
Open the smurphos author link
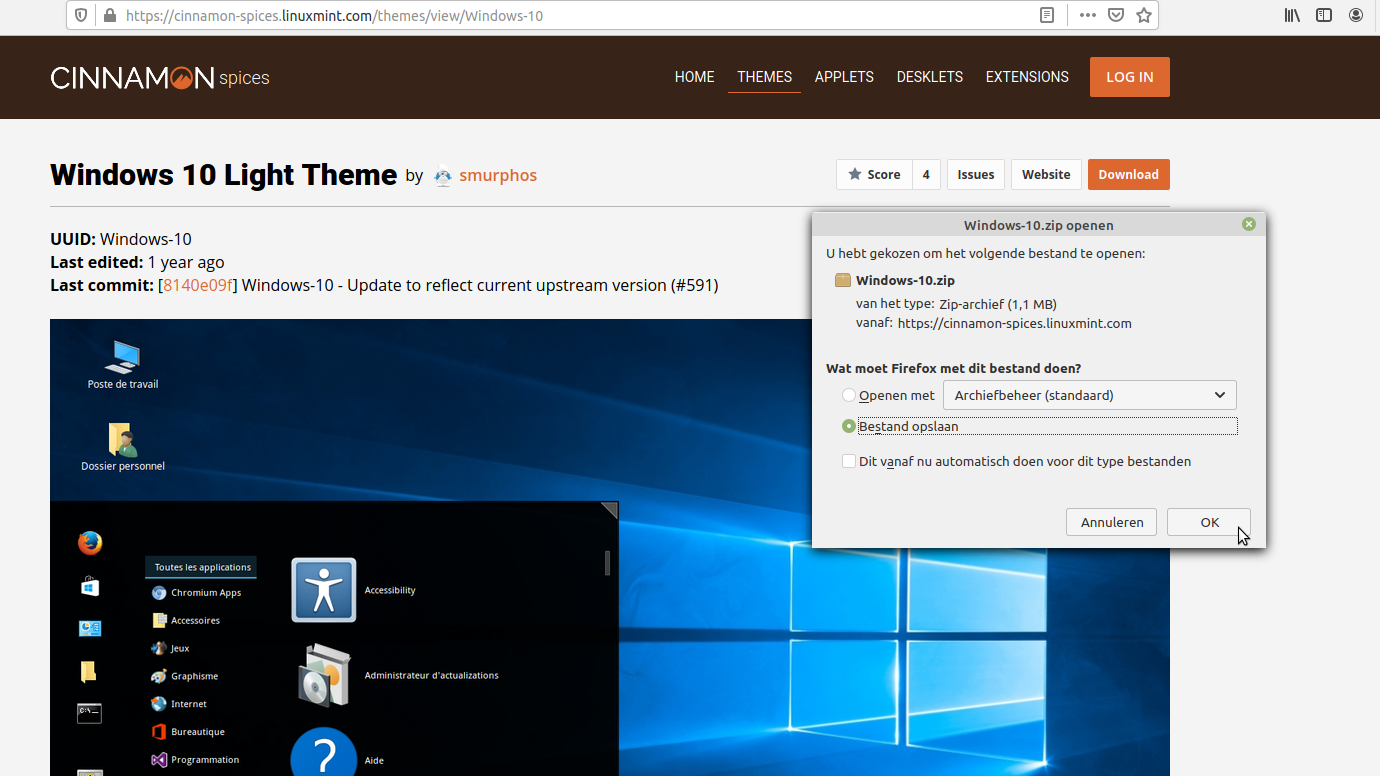(x=498, y=176)
